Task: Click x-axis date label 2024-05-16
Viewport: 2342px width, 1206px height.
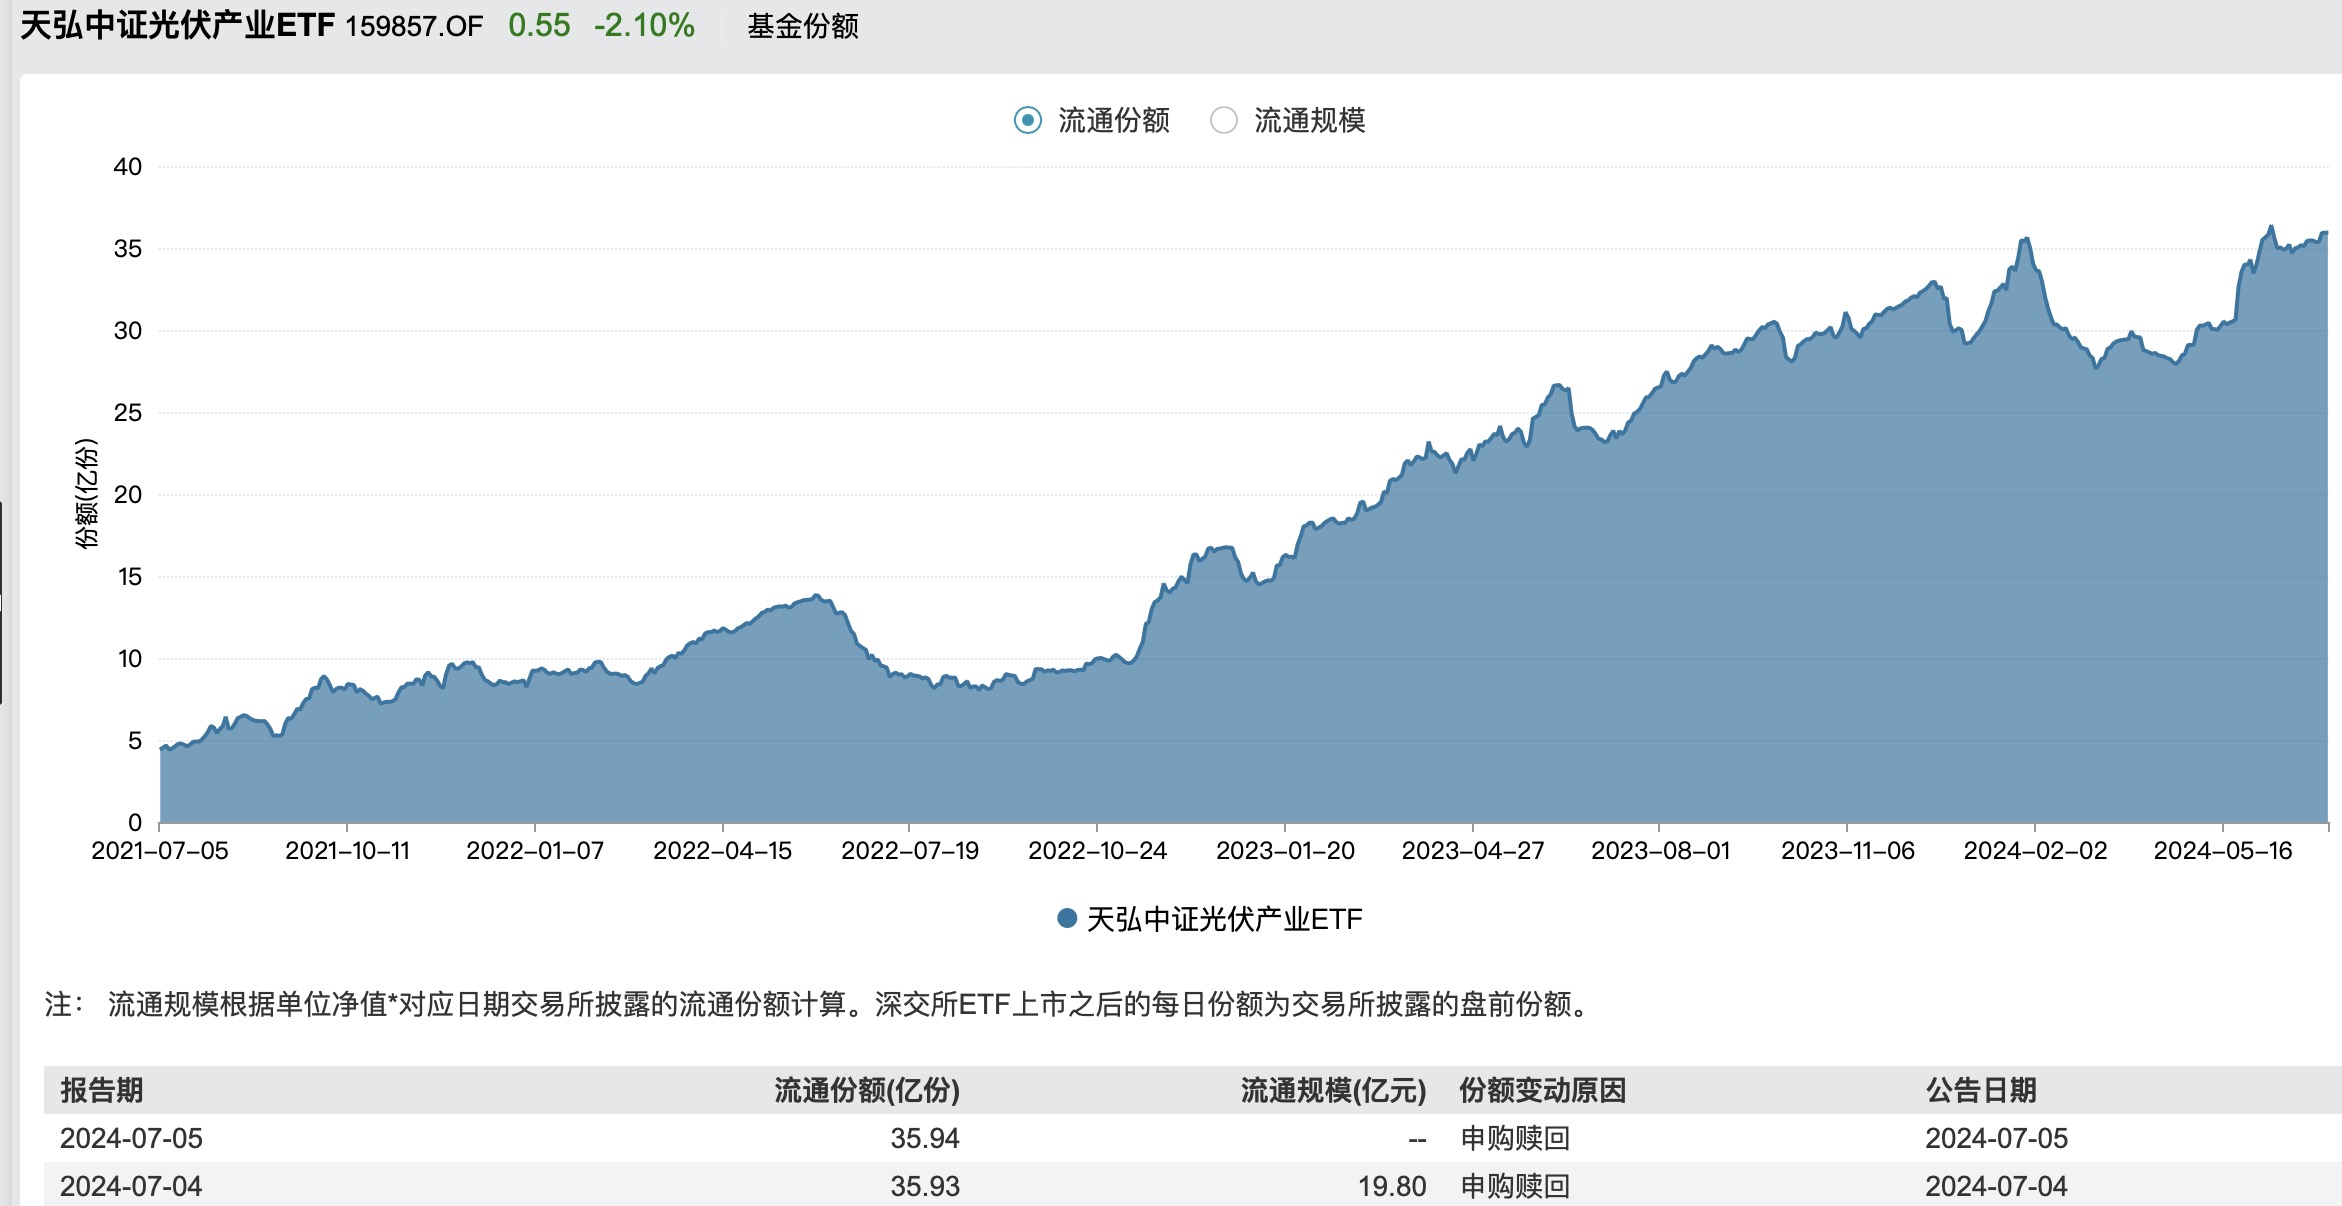Action: click(2223, 851)
